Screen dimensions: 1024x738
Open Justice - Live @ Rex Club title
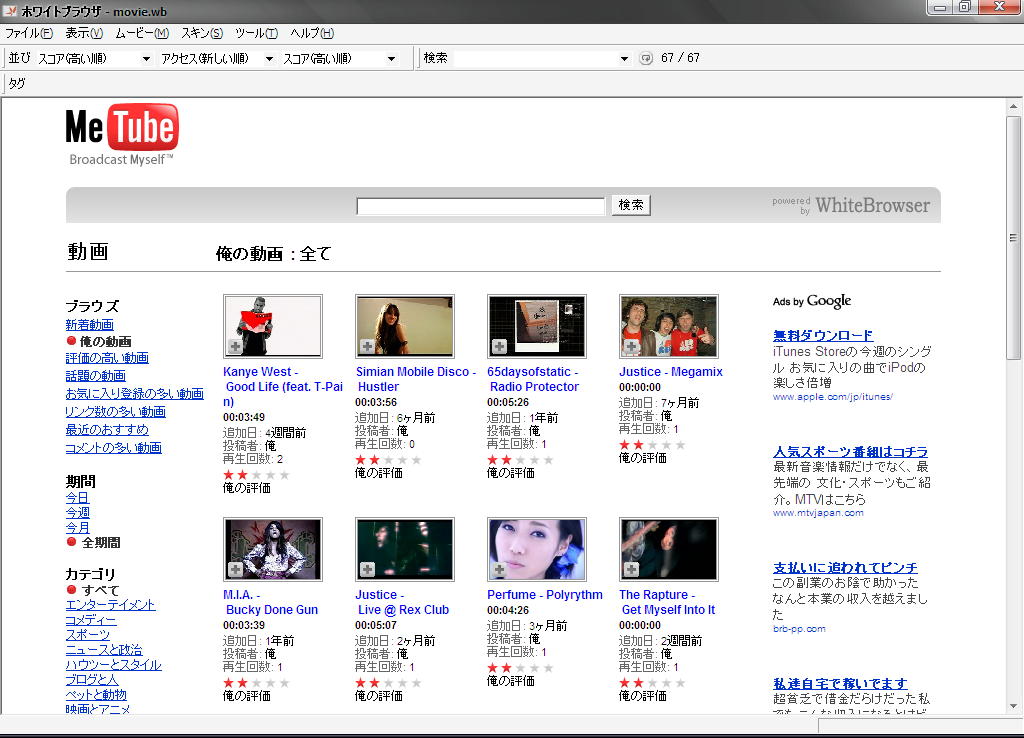pyautogui.click(x=402, y=602)
